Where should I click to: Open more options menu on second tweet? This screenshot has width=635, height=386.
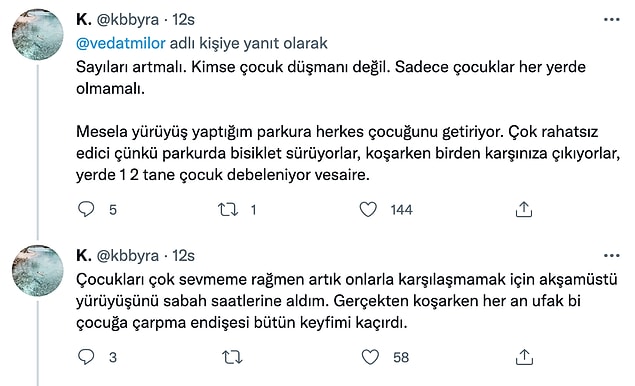(x=612, y=256)
